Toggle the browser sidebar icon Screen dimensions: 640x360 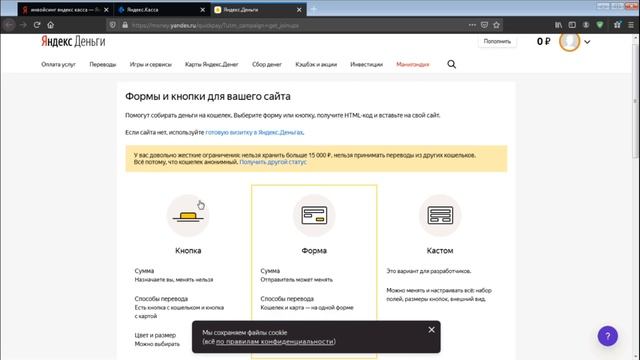pyautogui.click(x=572, y=25)
